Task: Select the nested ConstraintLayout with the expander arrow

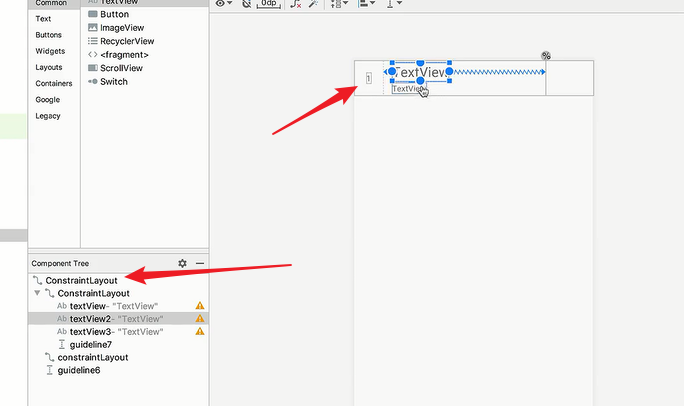Action: [x=93, y=293]
